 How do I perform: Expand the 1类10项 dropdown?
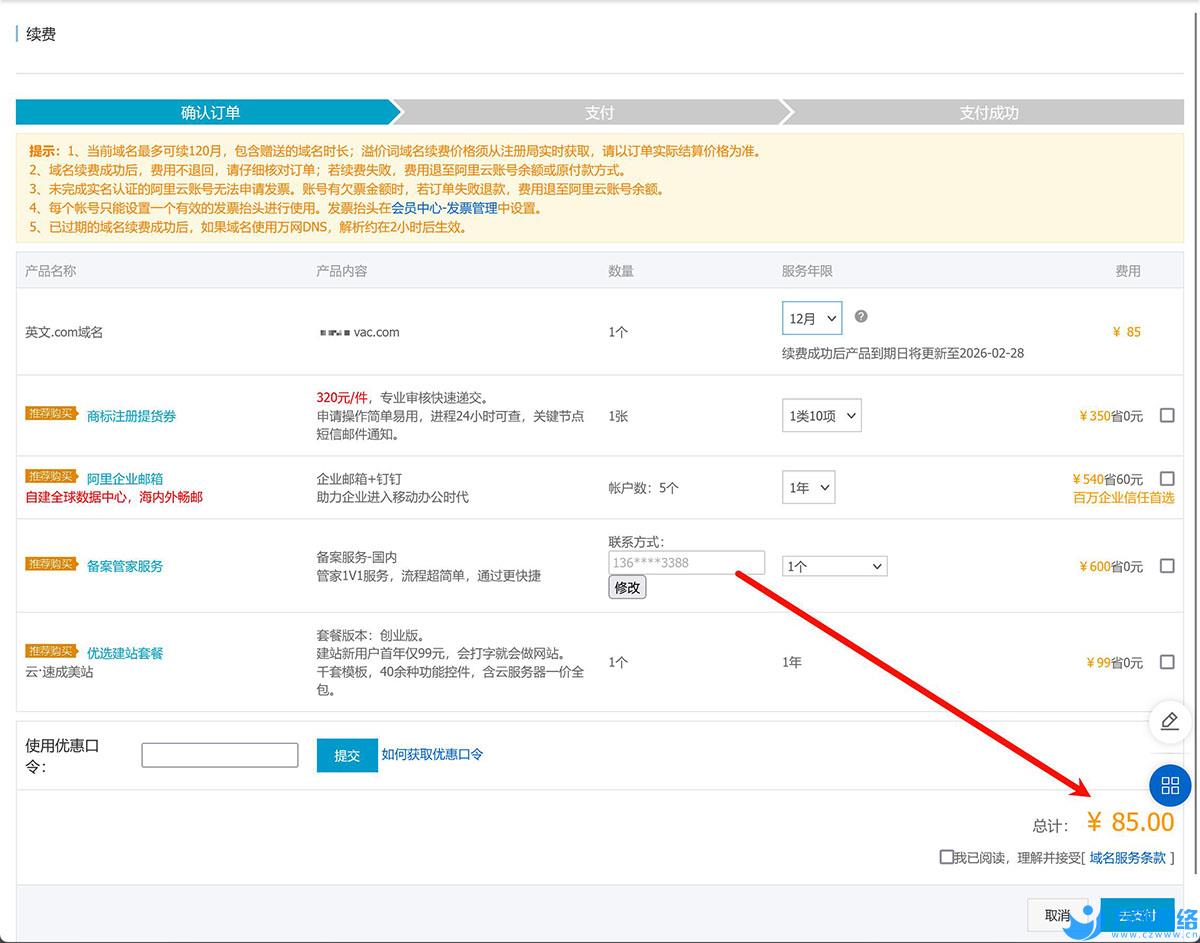coord(821,416)
